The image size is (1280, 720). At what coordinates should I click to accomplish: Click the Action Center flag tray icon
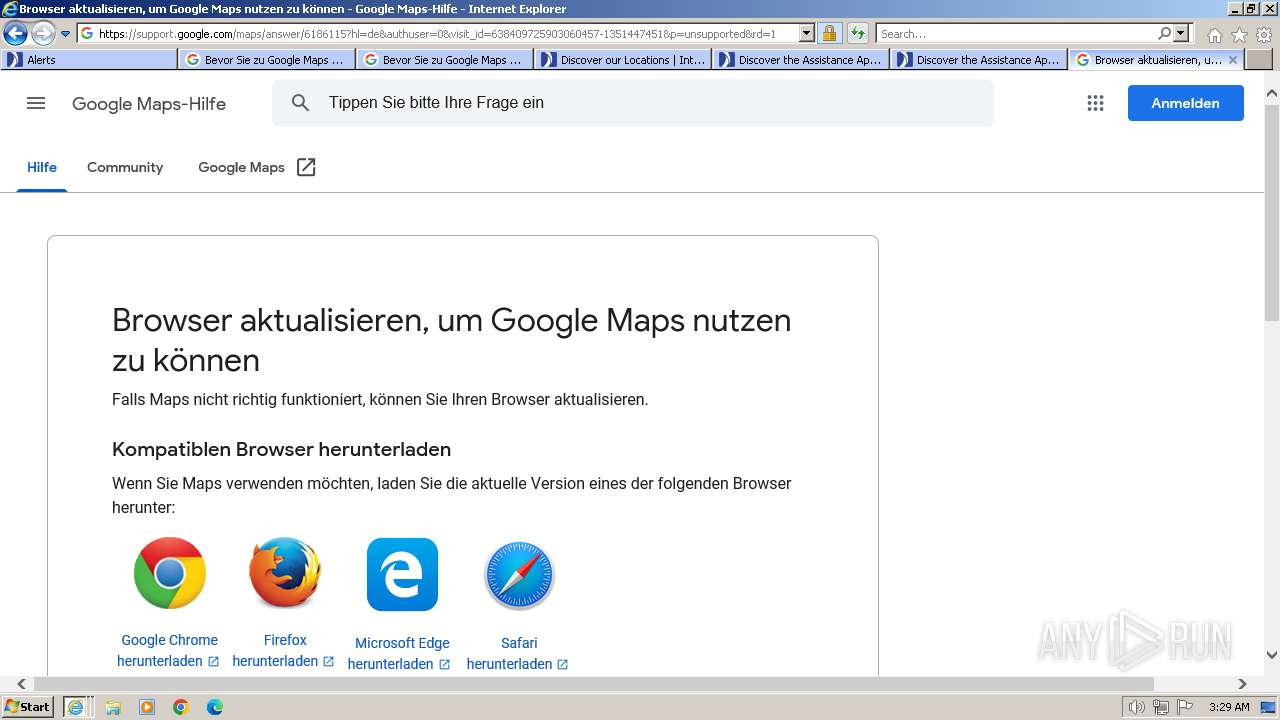(1184, 707)
